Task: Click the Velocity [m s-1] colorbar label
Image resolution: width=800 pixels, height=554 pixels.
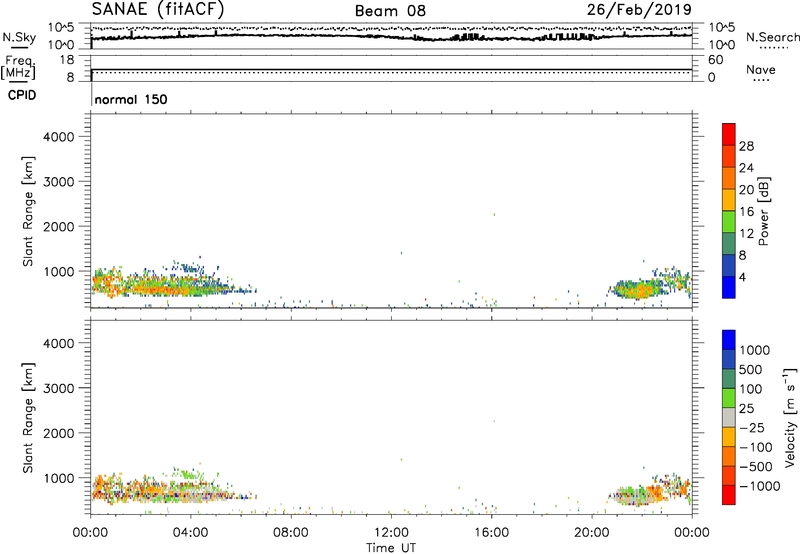Action: tap(790, 417)
